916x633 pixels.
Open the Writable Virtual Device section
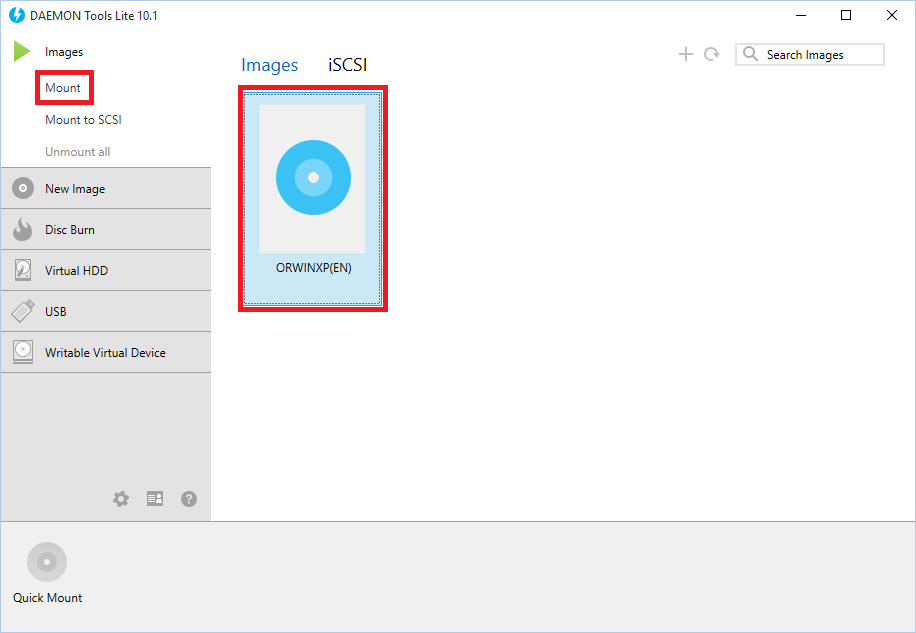106,352
